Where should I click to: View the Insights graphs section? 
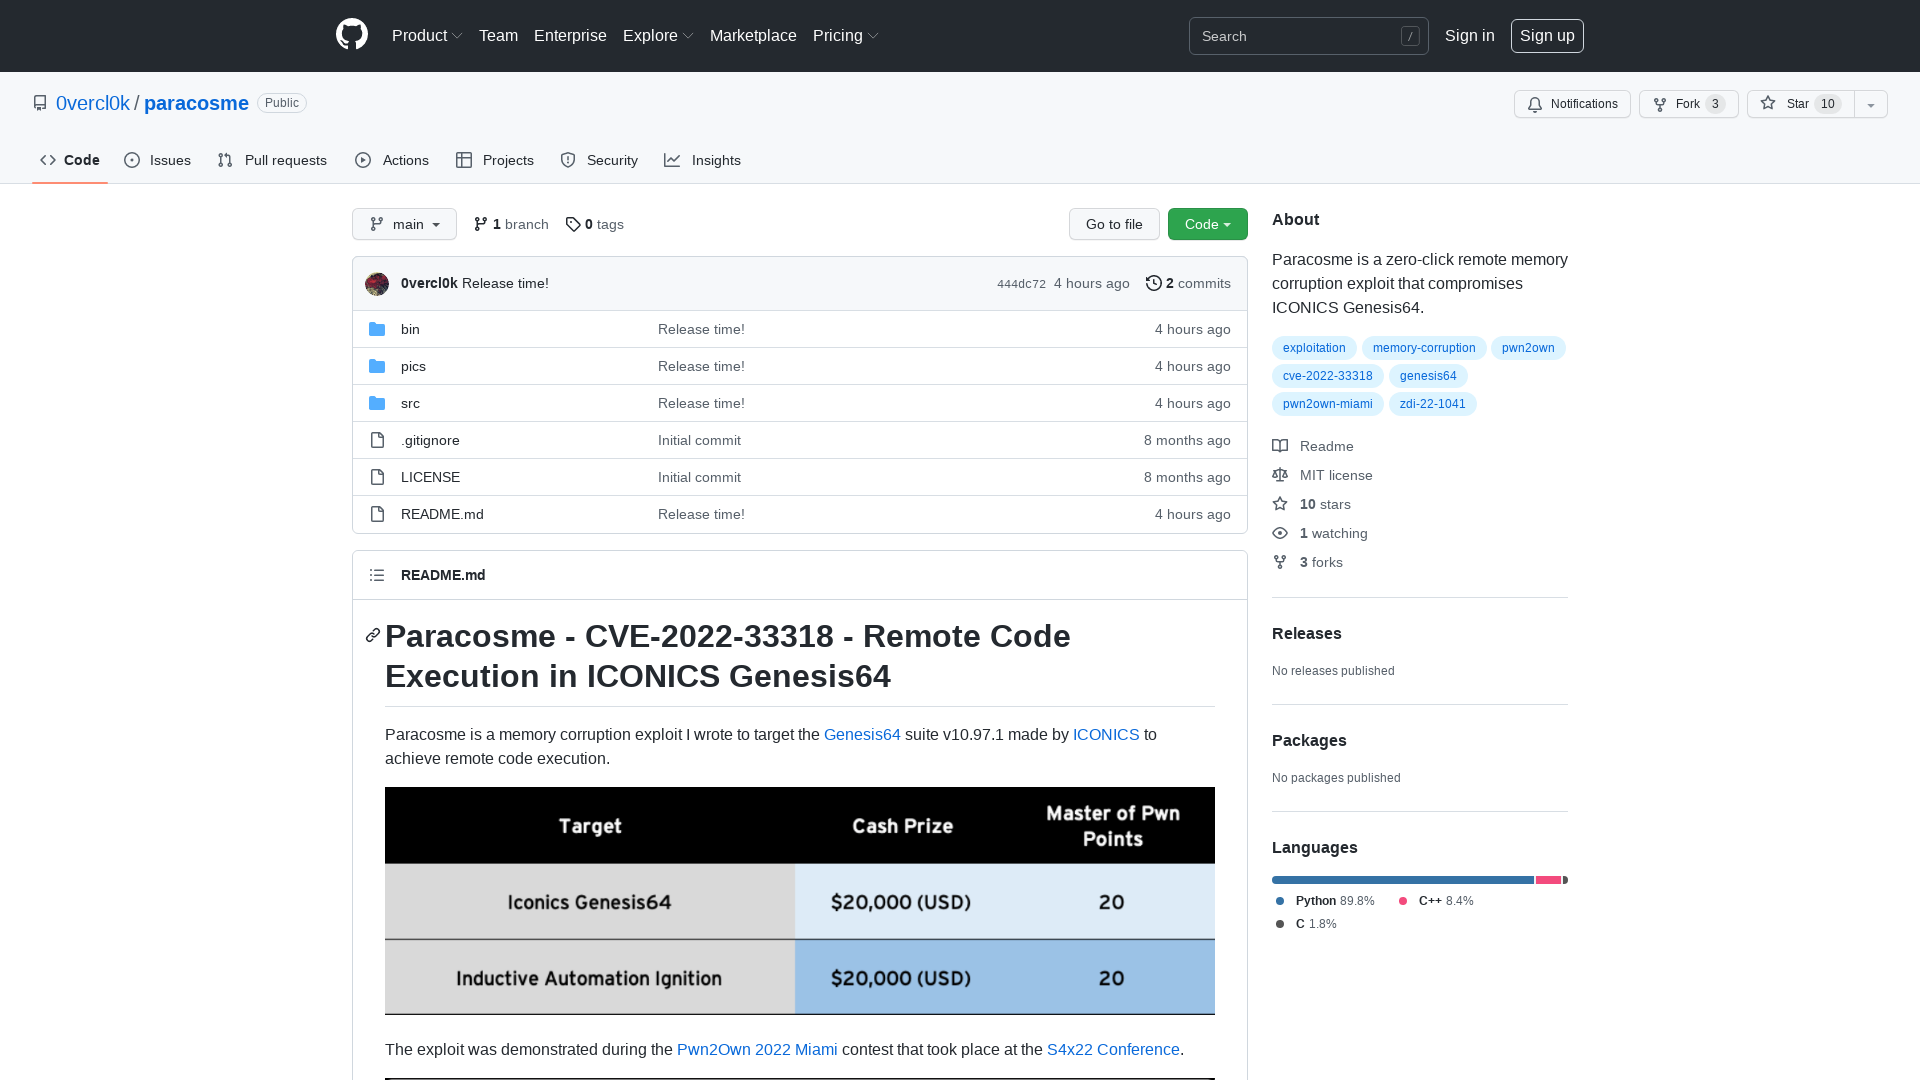point(703,160)
